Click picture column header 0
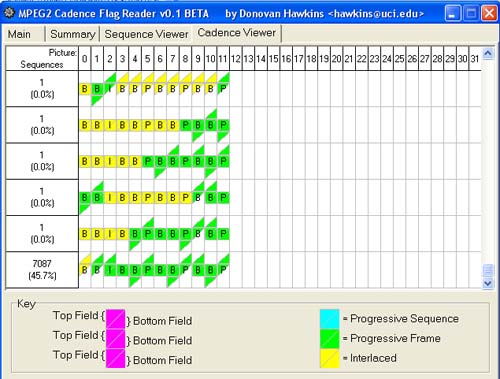 85,59
